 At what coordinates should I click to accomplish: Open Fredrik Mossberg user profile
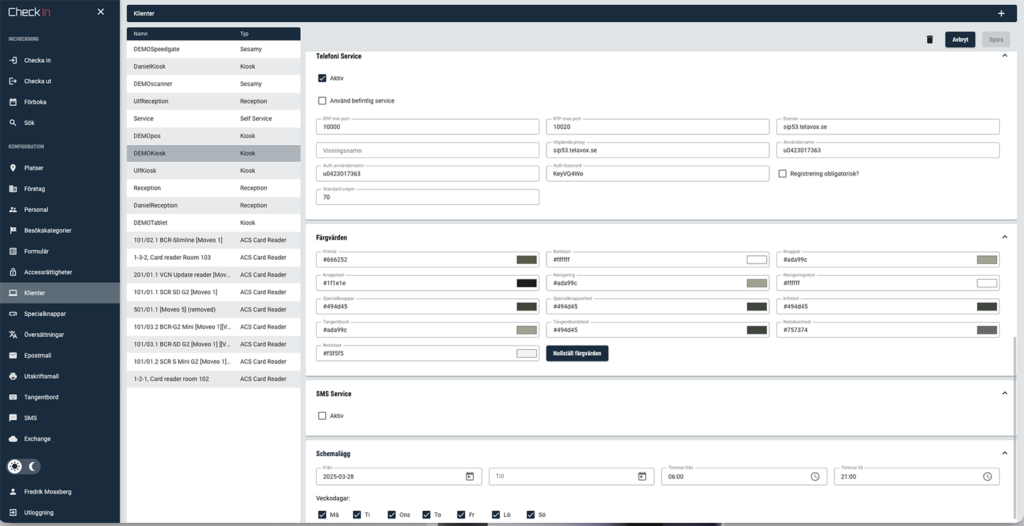(59, 491)
